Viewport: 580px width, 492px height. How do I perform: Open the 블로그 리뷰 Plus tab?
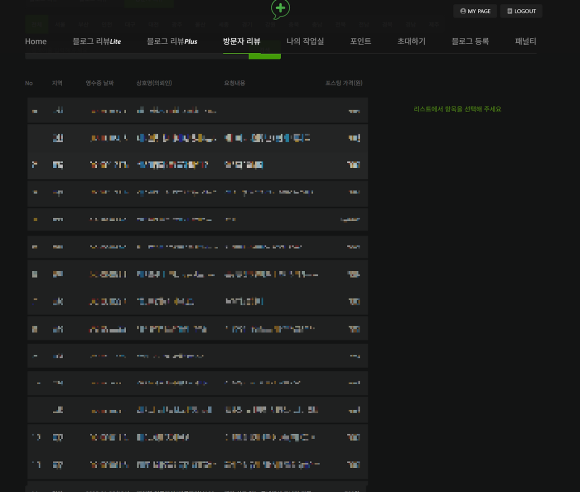172,41
